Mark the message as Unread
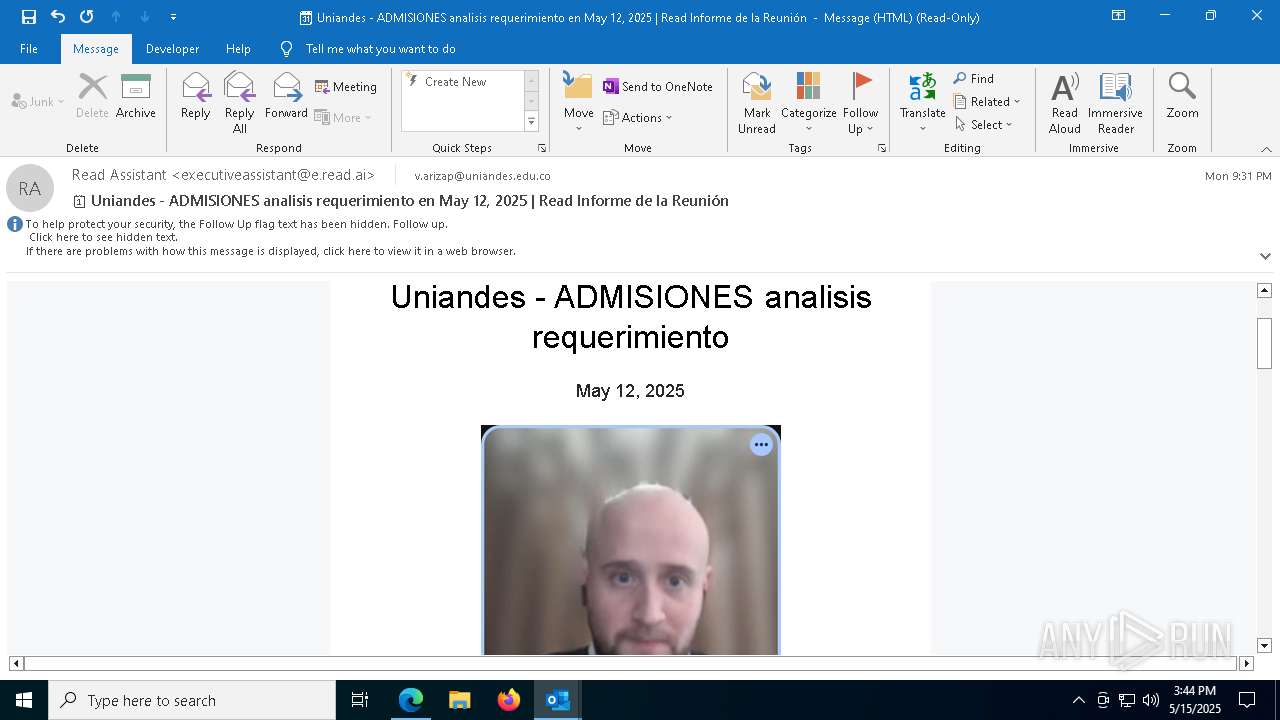The height and width of the screenshot is (720, 1280). pos(757,102)
